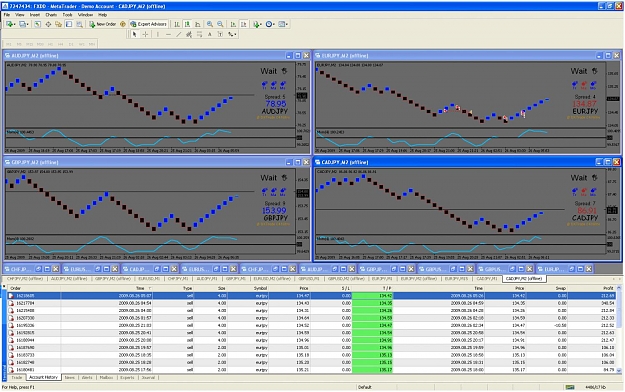Open the Templates toolbar icon
This screenshot has width=625, height=392.
pyautogui.click(x=281, y=24)
